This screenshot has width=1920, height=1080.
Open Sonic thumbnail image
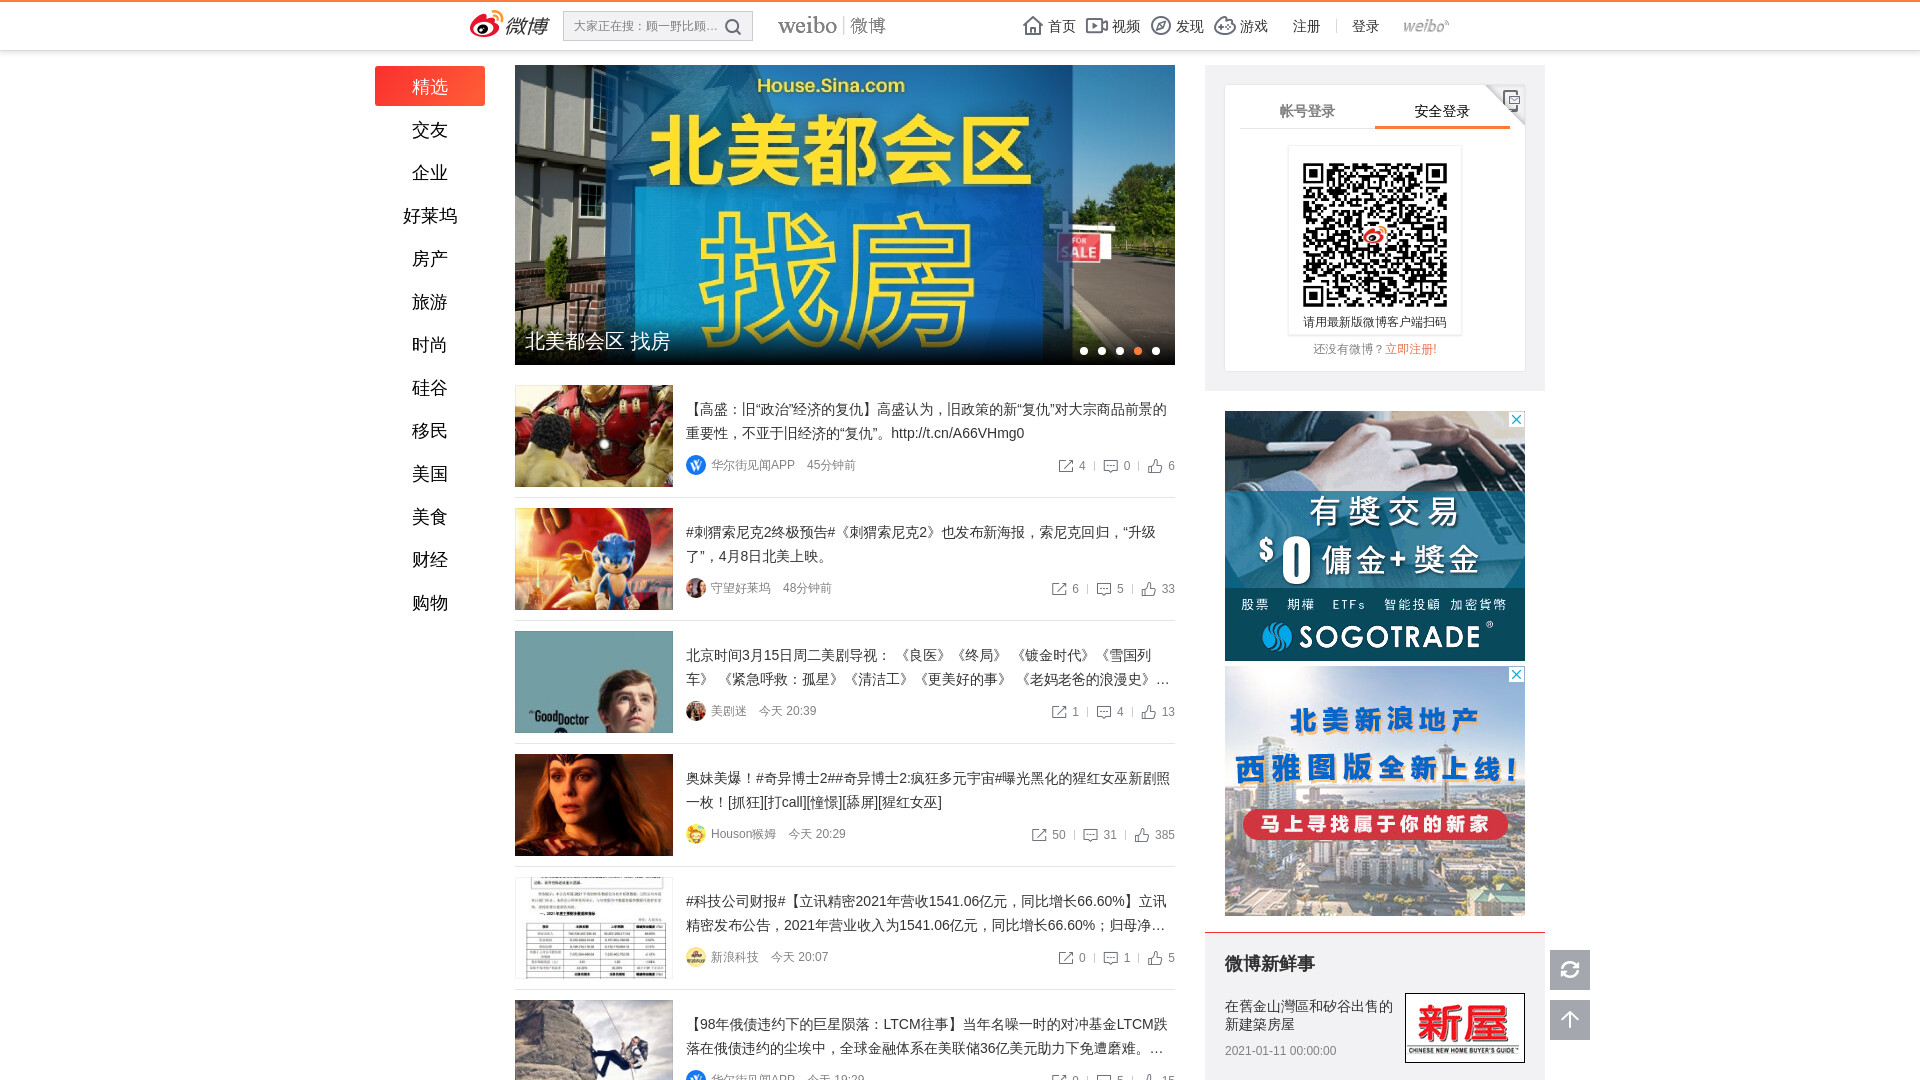coord(594,559)
